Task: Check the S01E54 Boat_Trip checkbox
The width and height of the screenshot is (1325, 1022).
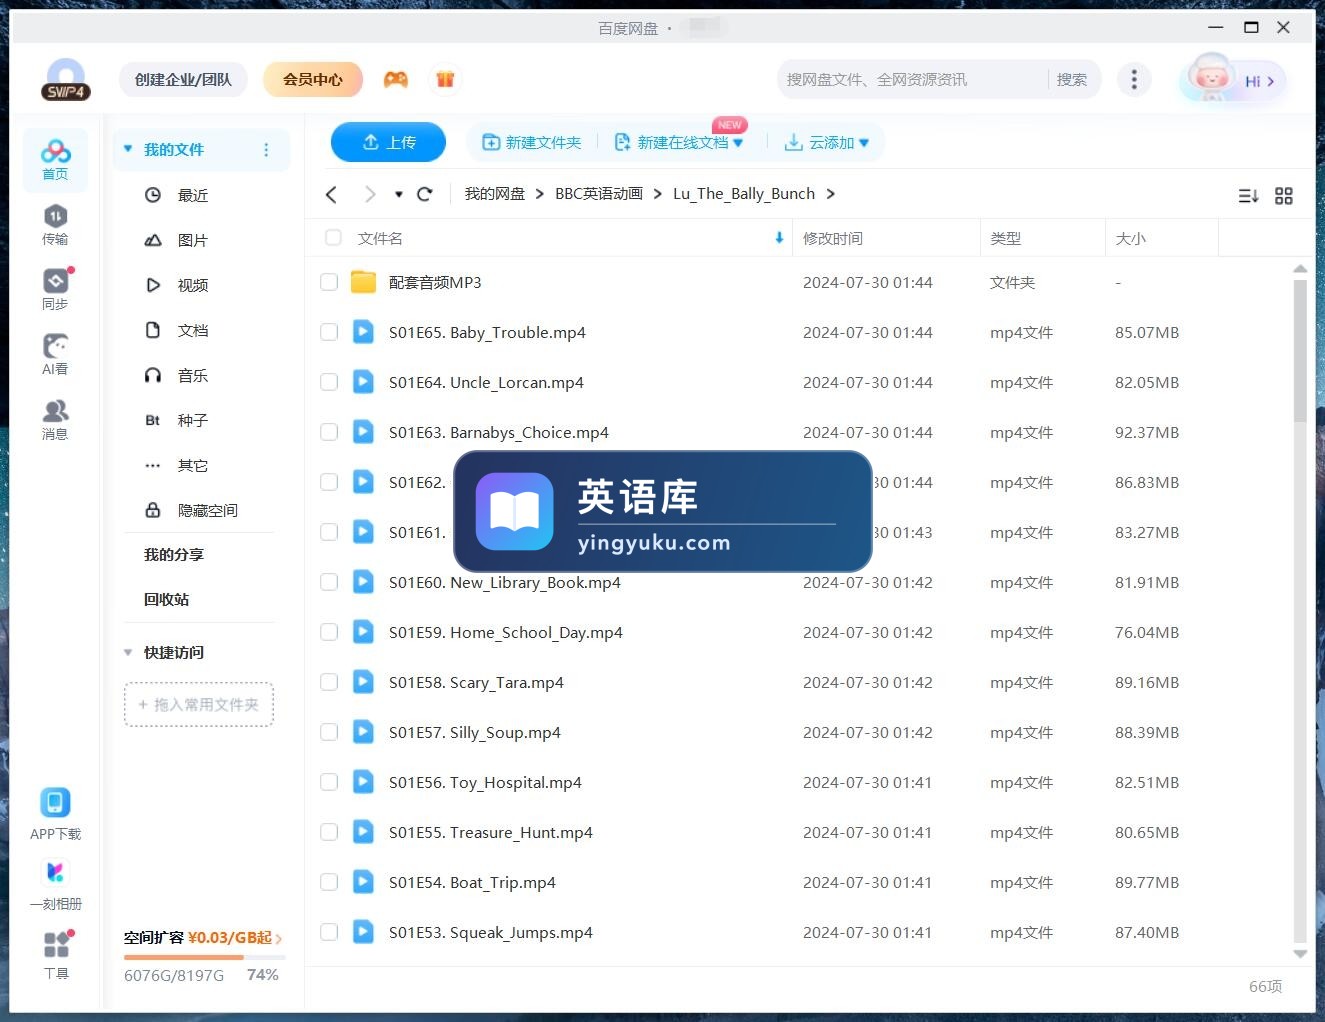Action: pyautogui.click(x=329, y=882)
